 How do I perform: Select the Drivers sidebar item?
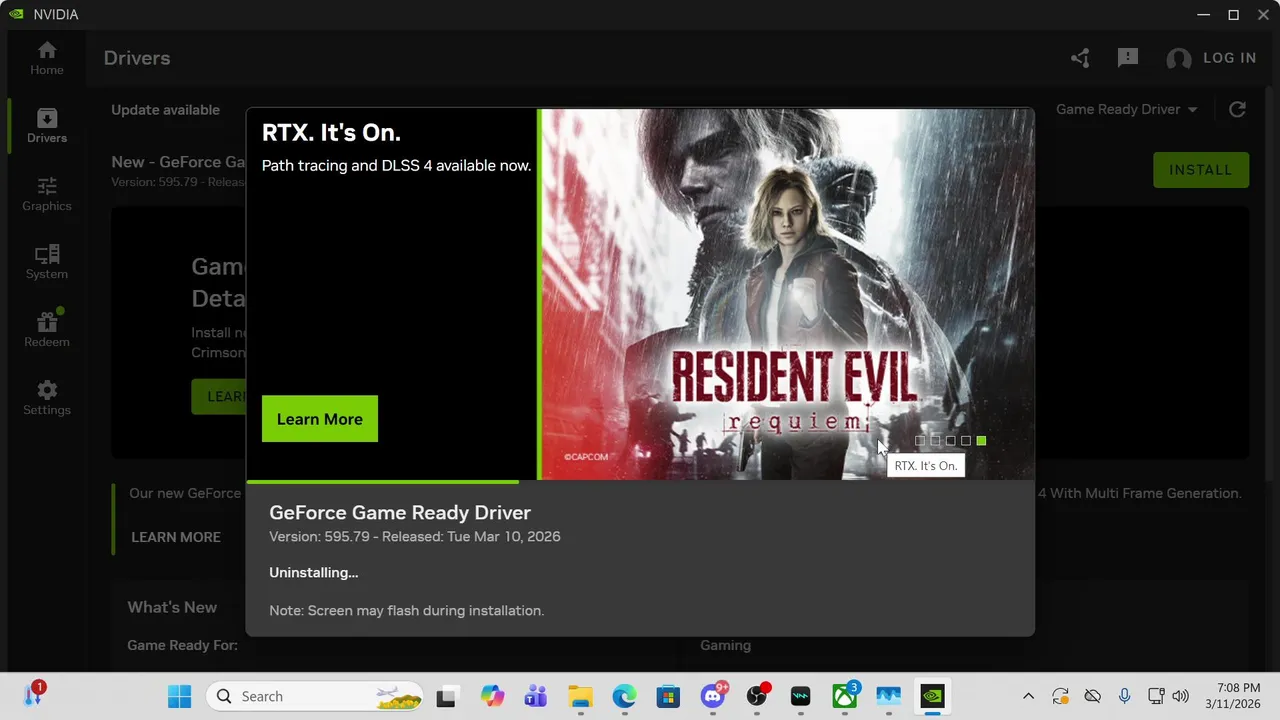[46, 127]
